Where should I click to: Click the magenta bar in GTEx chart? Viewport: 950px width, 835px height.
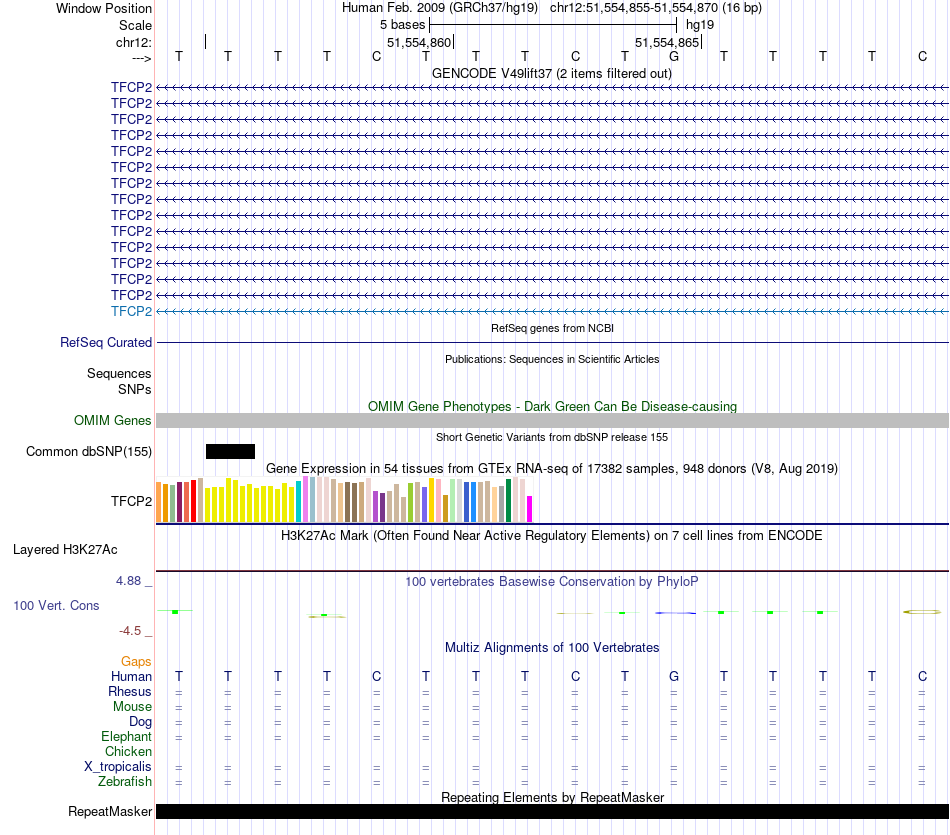pos(530,509)
